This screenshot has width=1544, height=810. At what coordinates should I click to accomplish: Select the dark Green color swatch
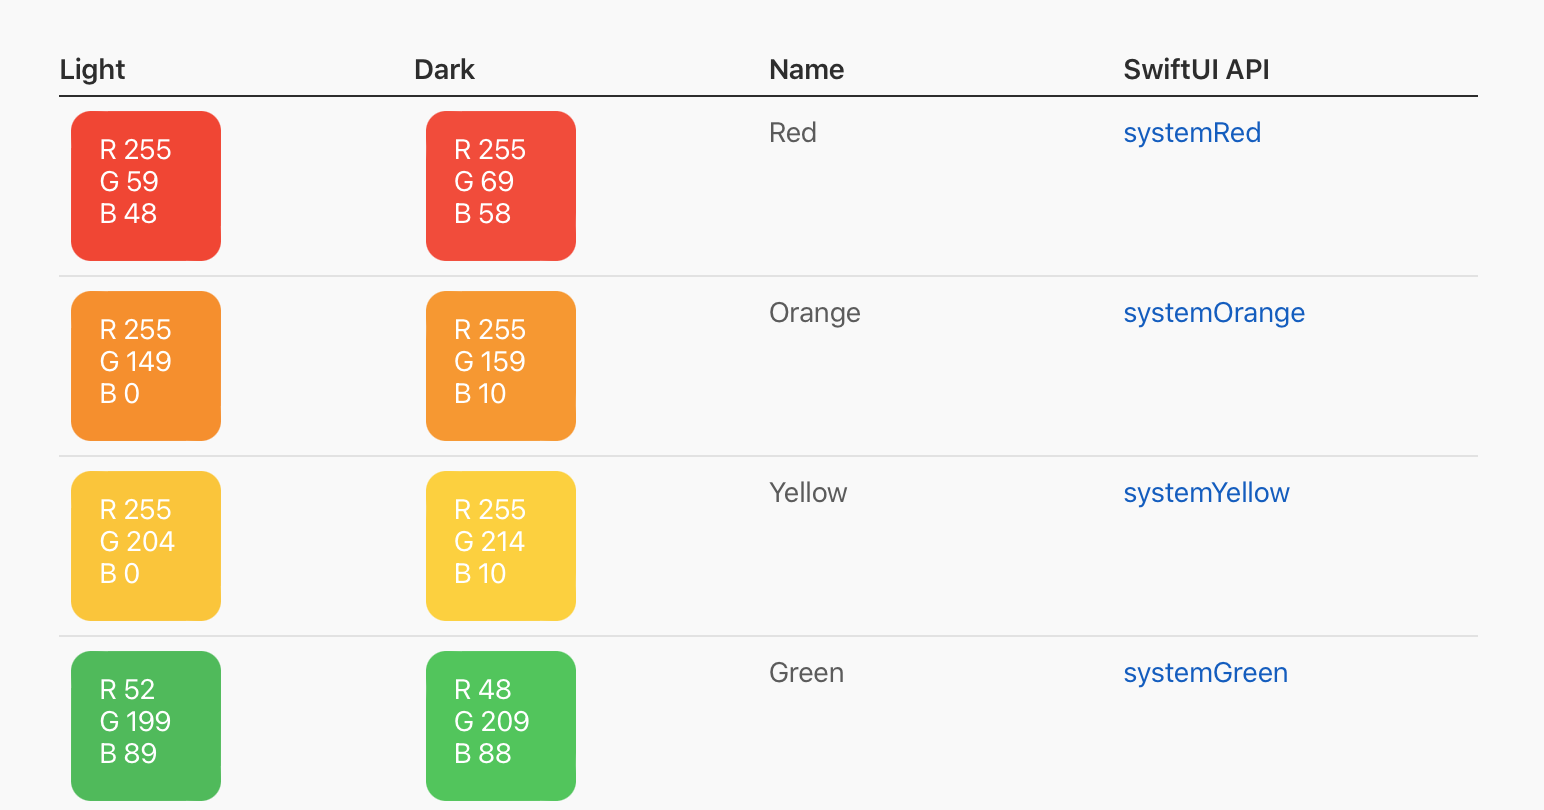pos(501,726)
